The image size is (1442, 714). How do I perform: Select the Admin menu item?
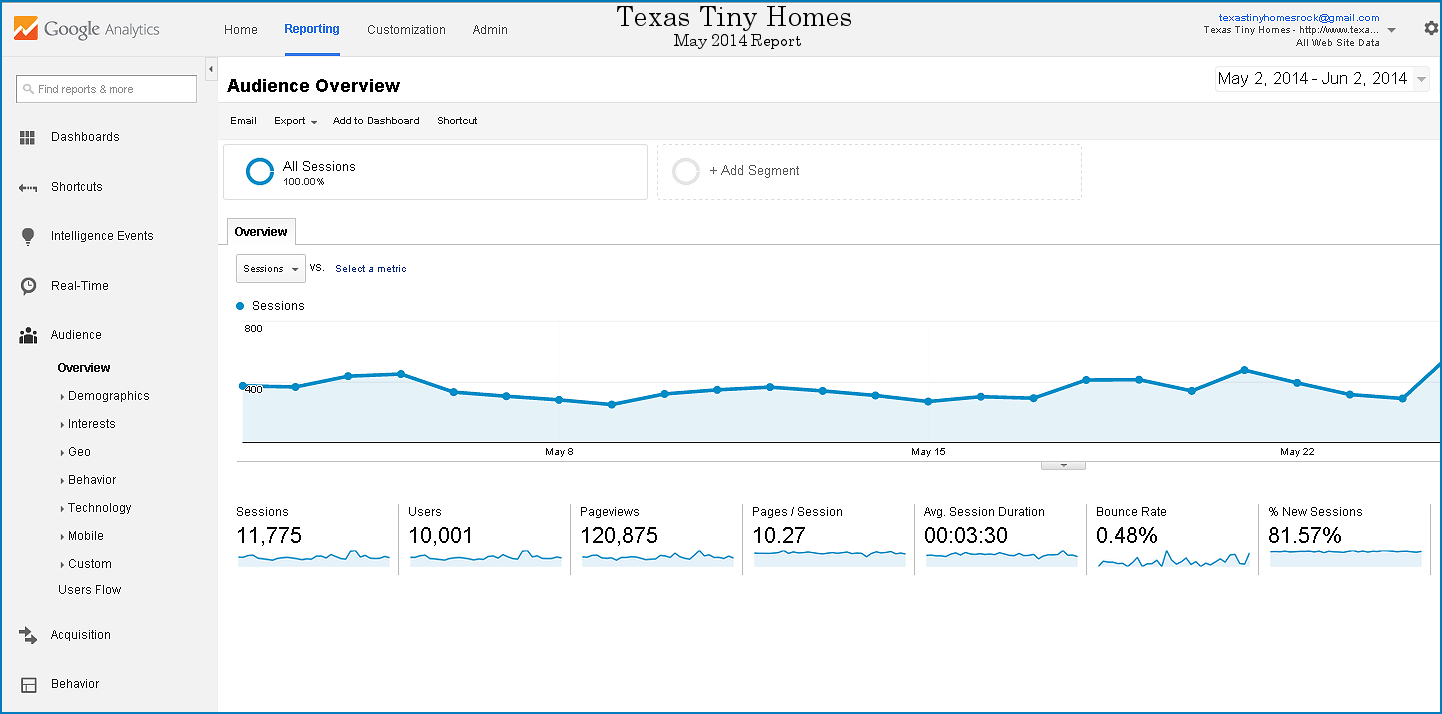tap(490, 30)
